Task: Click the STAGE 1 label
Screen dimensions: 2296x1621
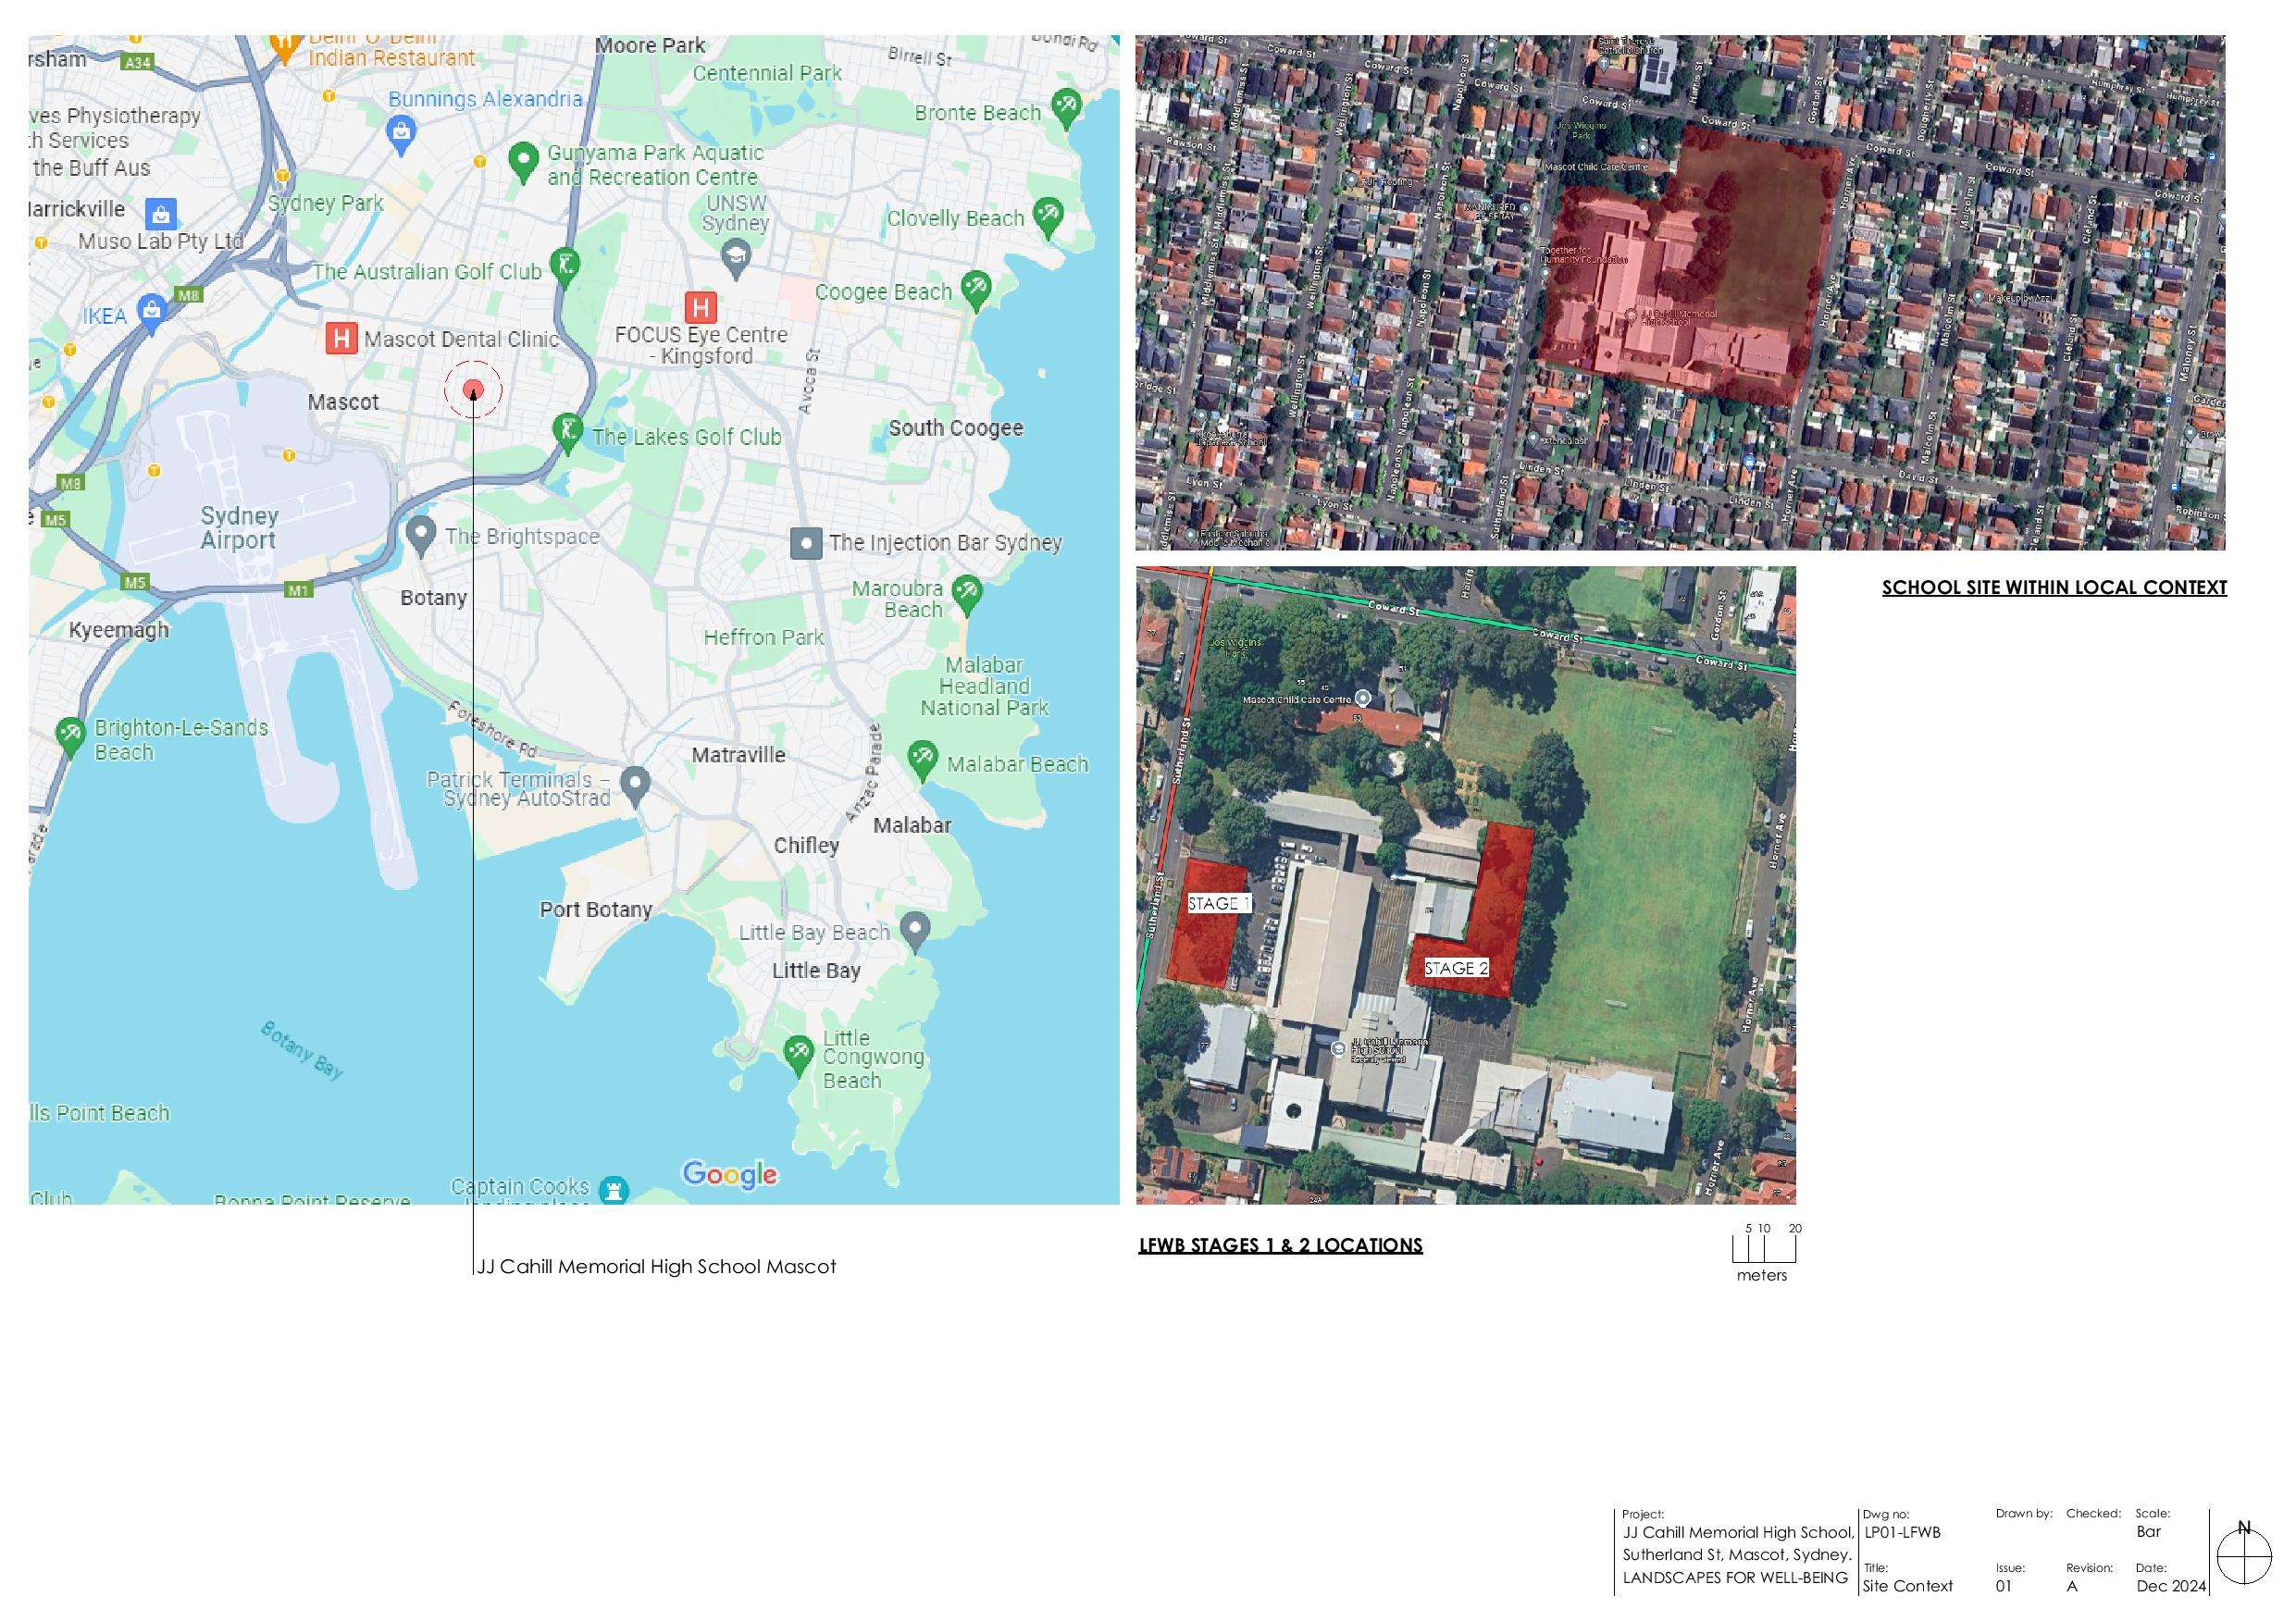Action: [x=1218, y=904]
